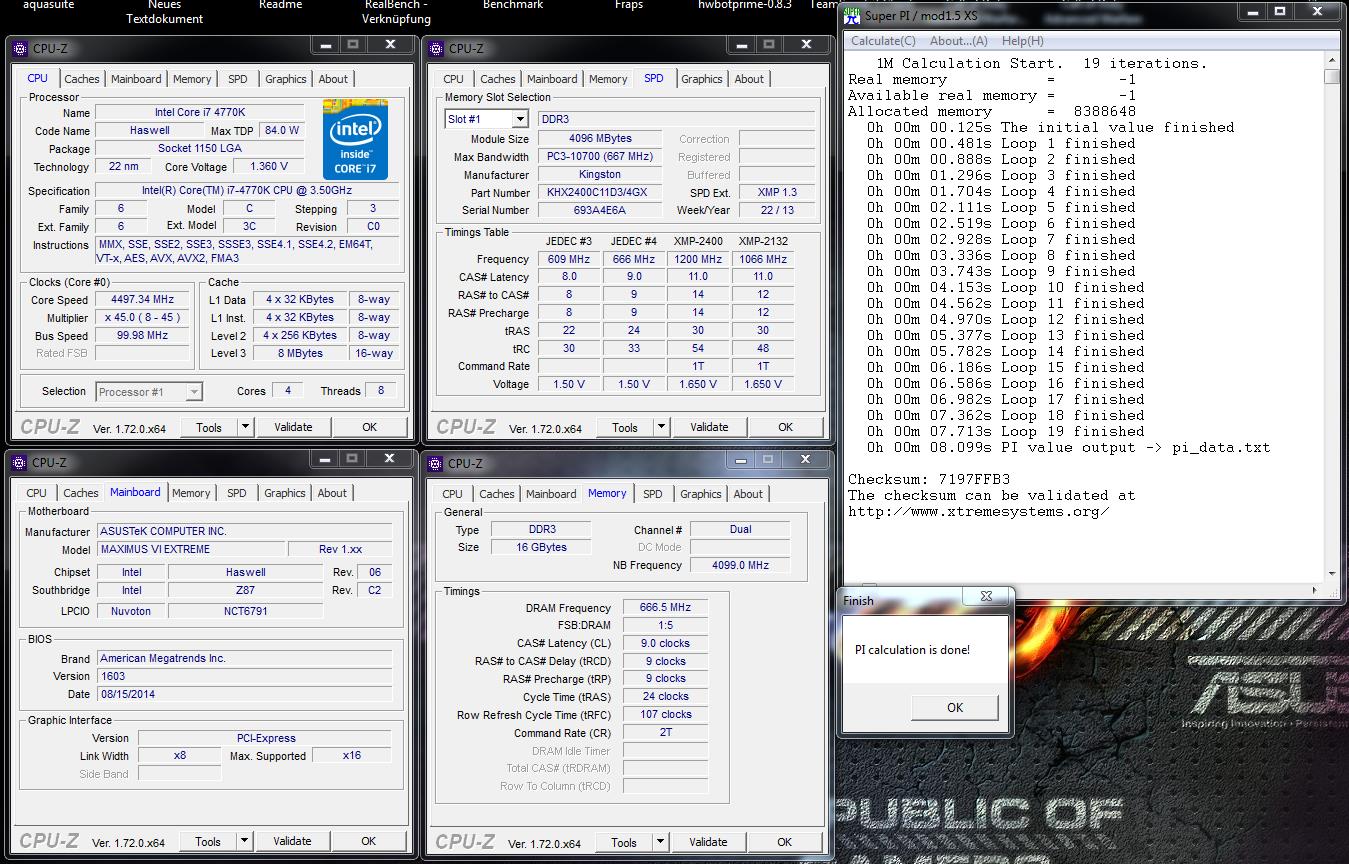Screen dimensions: 1349x864
Task: Switch to SPD tab in Memory window
Action: click(653, 494)
